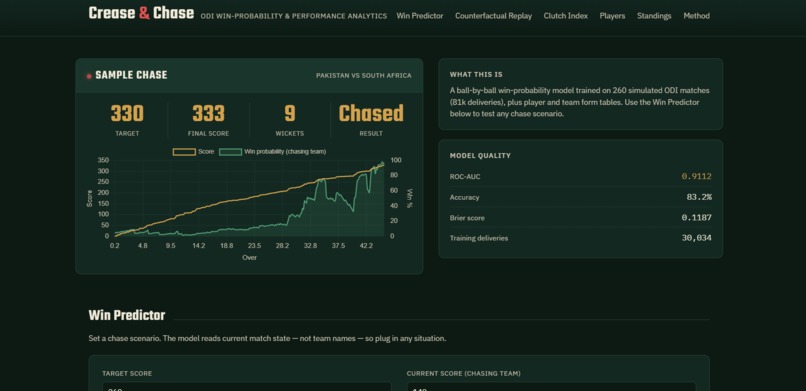The image size is (806, 391).
Task: Open the Method page link
Action: pos(697,16)
